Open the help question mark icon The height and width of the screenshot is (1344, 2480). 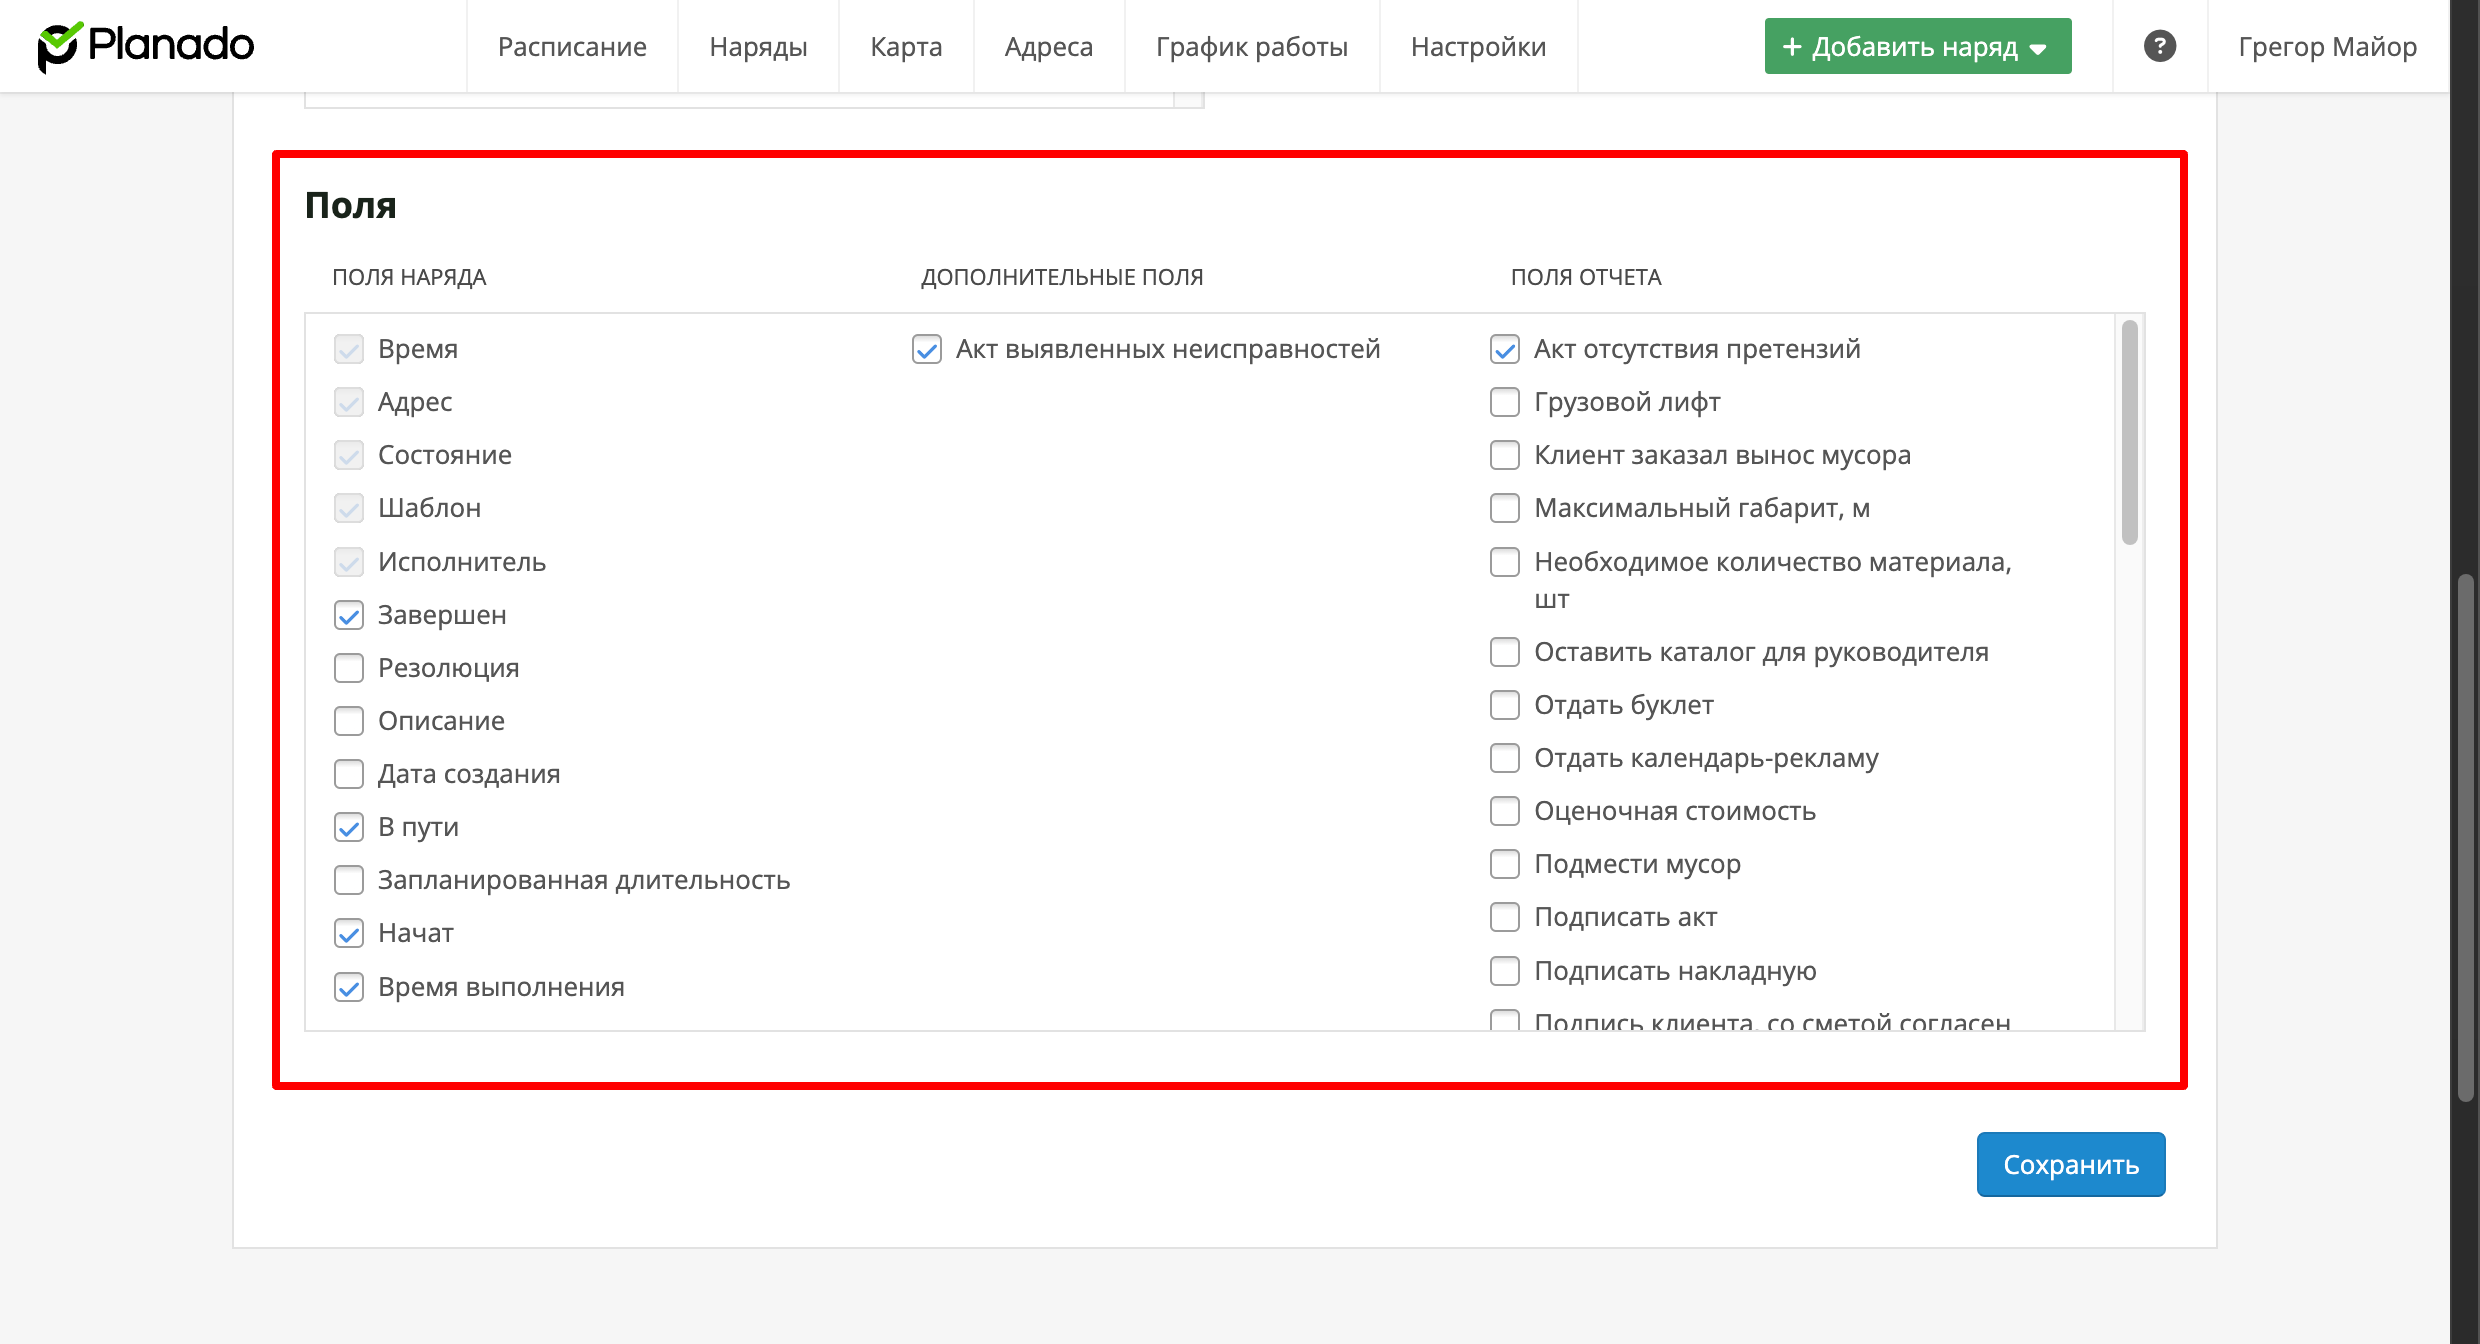pyautogui.click(x=2159, y=46)
